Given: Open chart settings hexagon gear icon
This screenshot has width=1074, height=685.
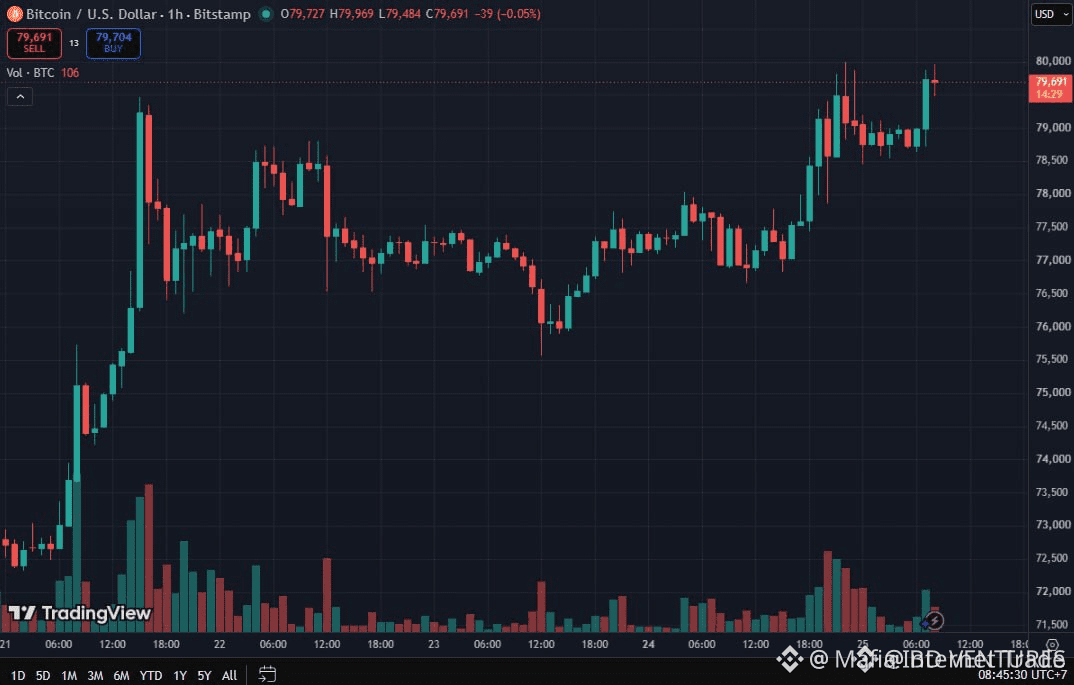Looking at the screenshot, I should [1053, 645].
